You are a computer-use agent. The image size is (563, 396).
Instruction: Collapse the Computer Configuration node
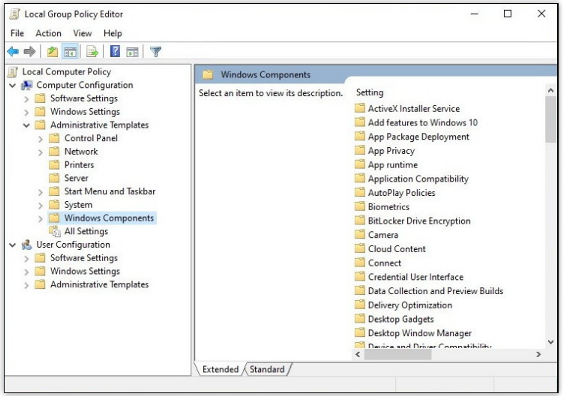[x=13, y=85]
